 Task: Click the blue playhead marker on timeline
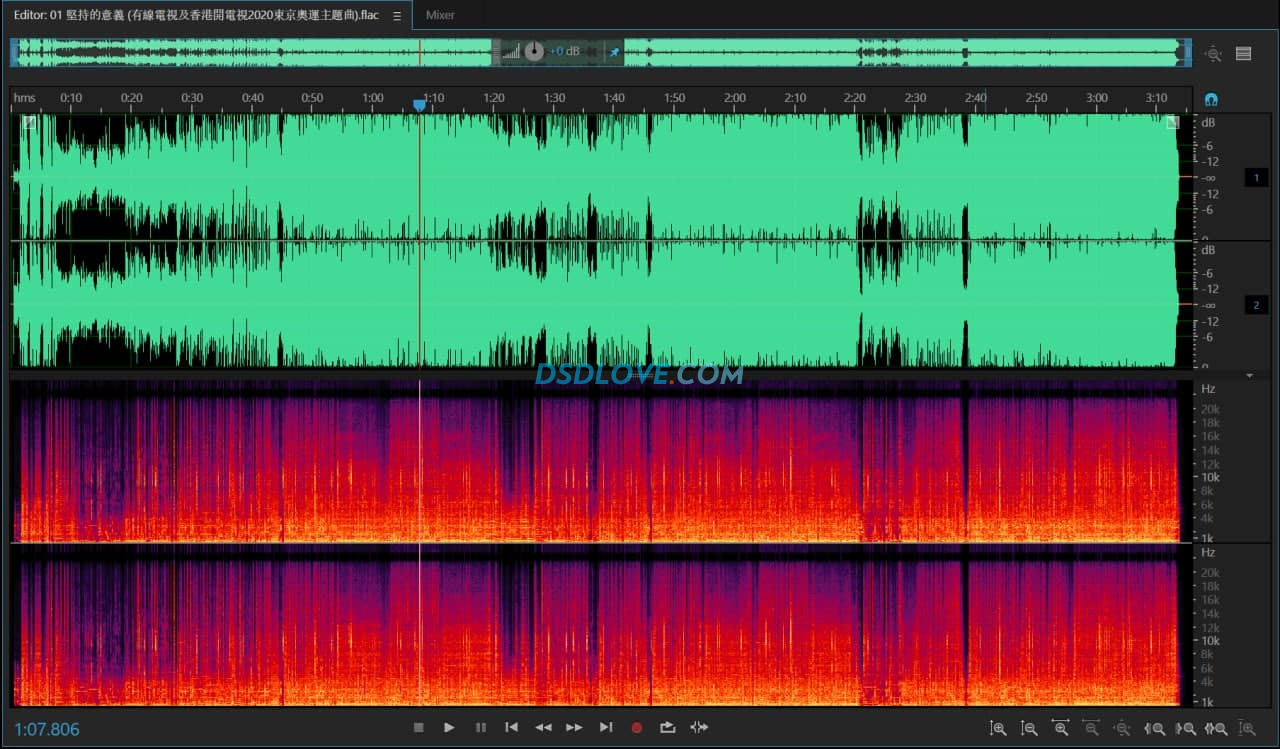click(419, 104)
